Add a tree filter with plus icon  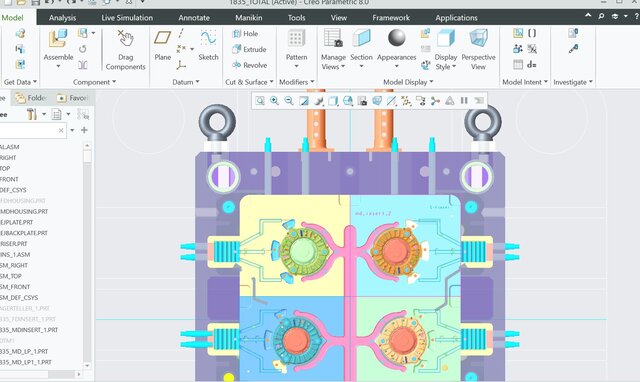[84, 130]
